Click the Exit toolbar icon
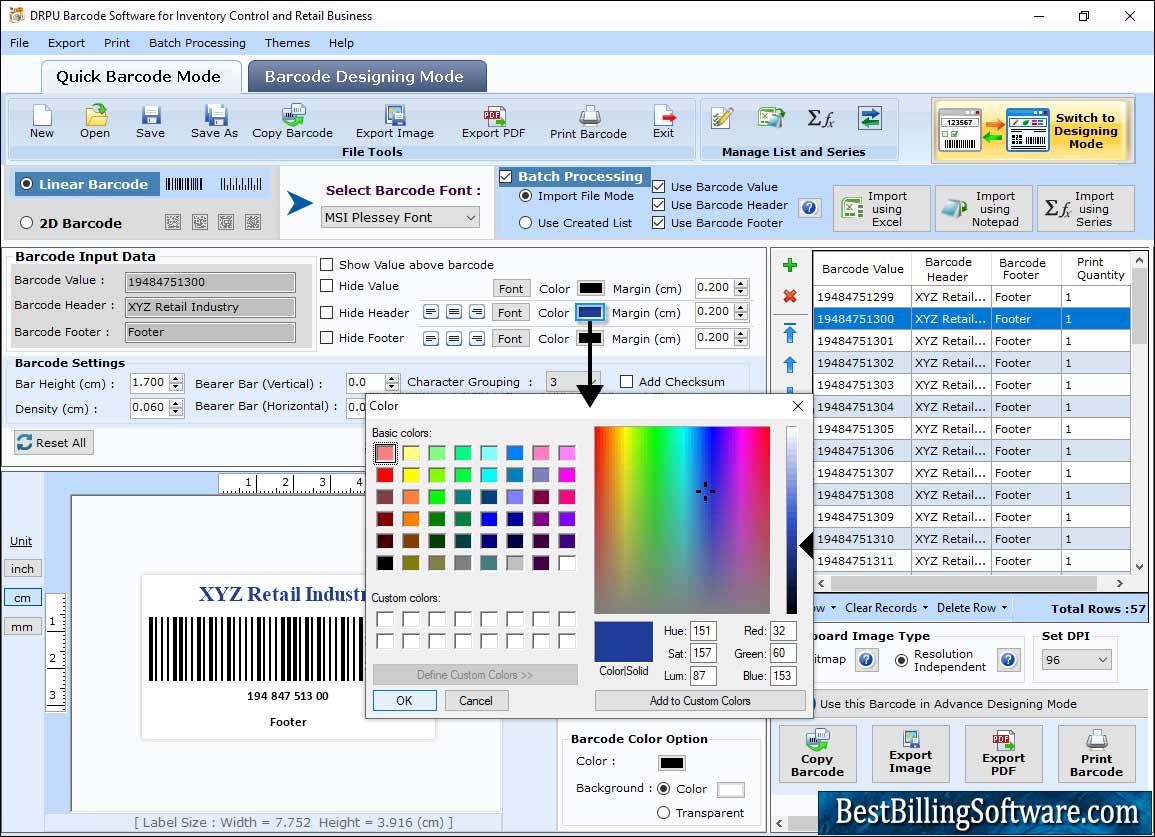Image resolution: width=1155 pixels, height=837 pixels. point(664,121)
